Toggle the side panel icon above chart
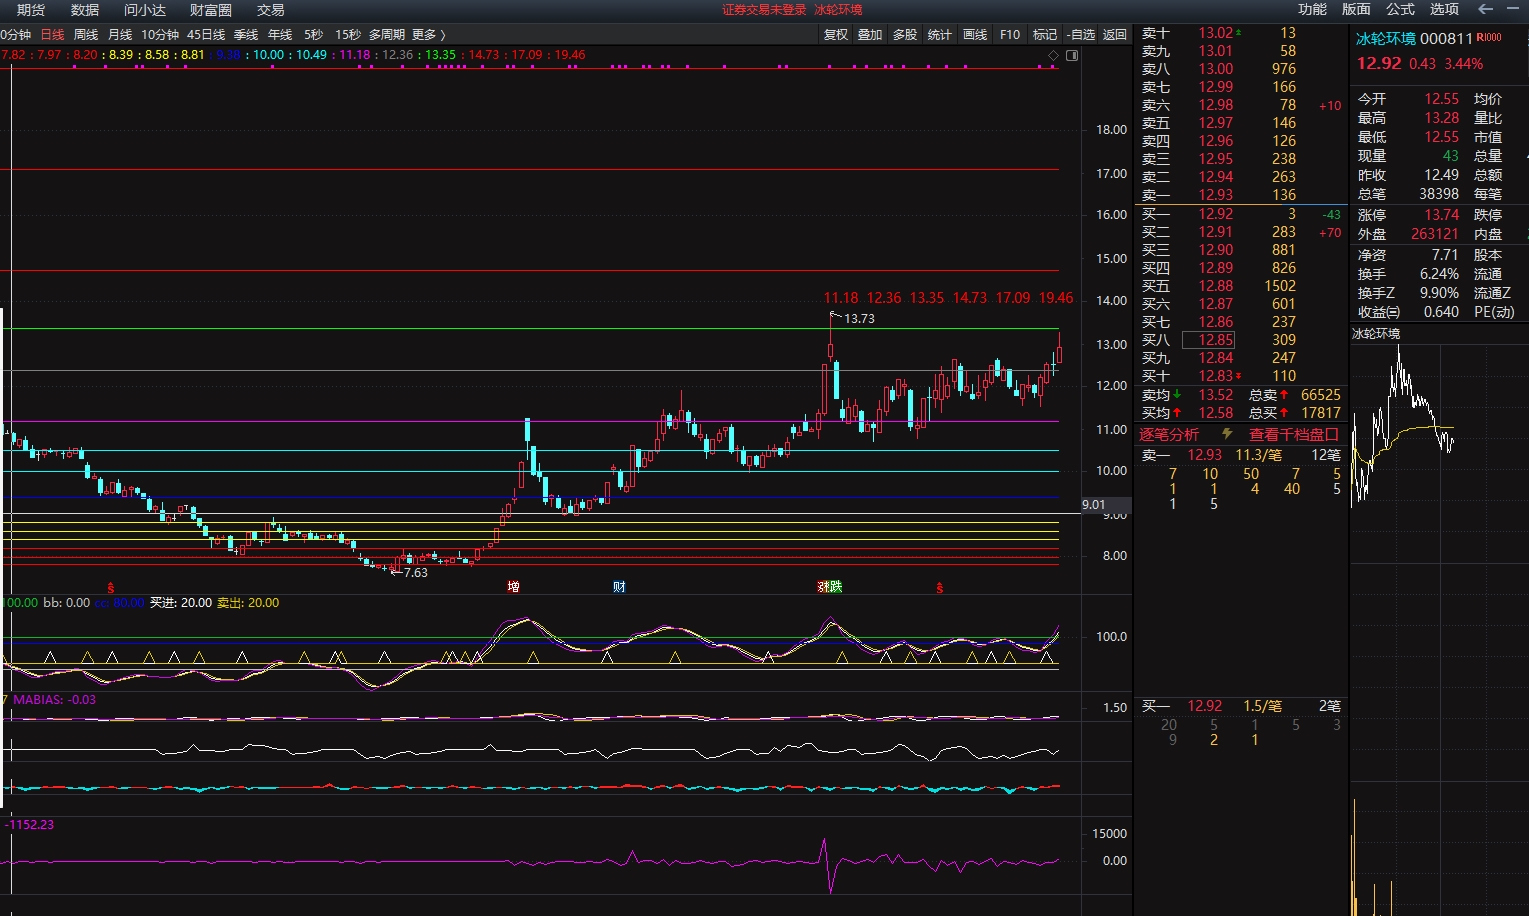Screen dimensions: 1529x916 [1072, 55]
